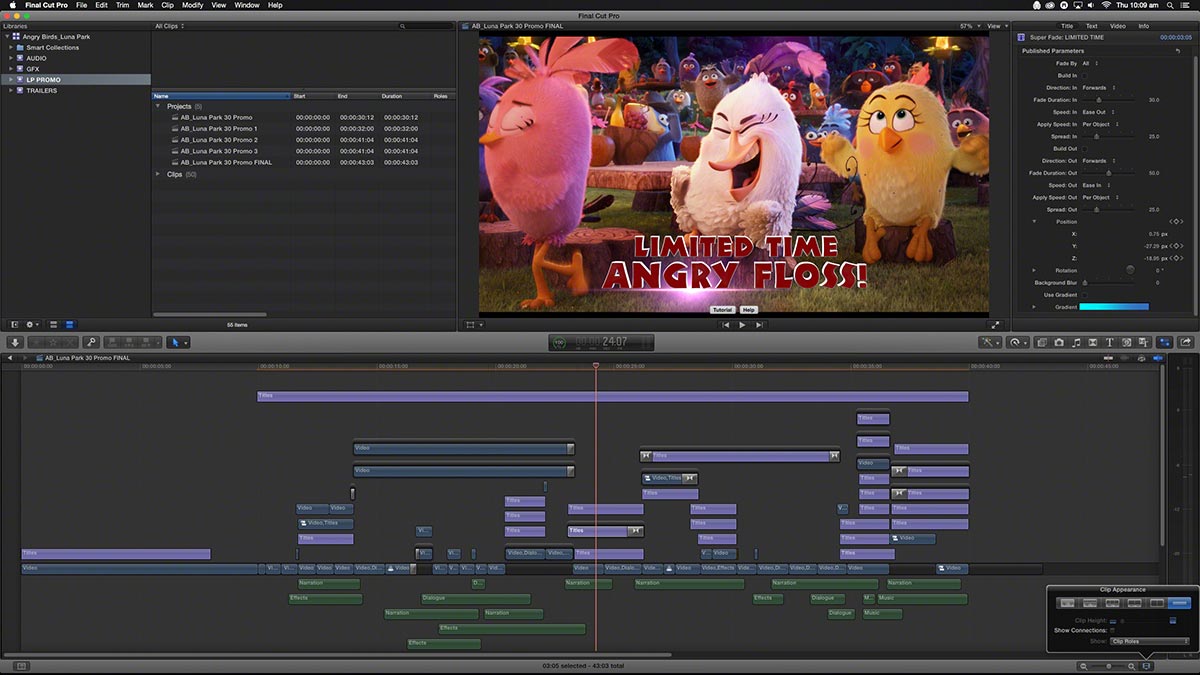The height and width of the screenshot is (675, 1200).
Task: Expand the Clips group in browser
Action: point(157,174)
